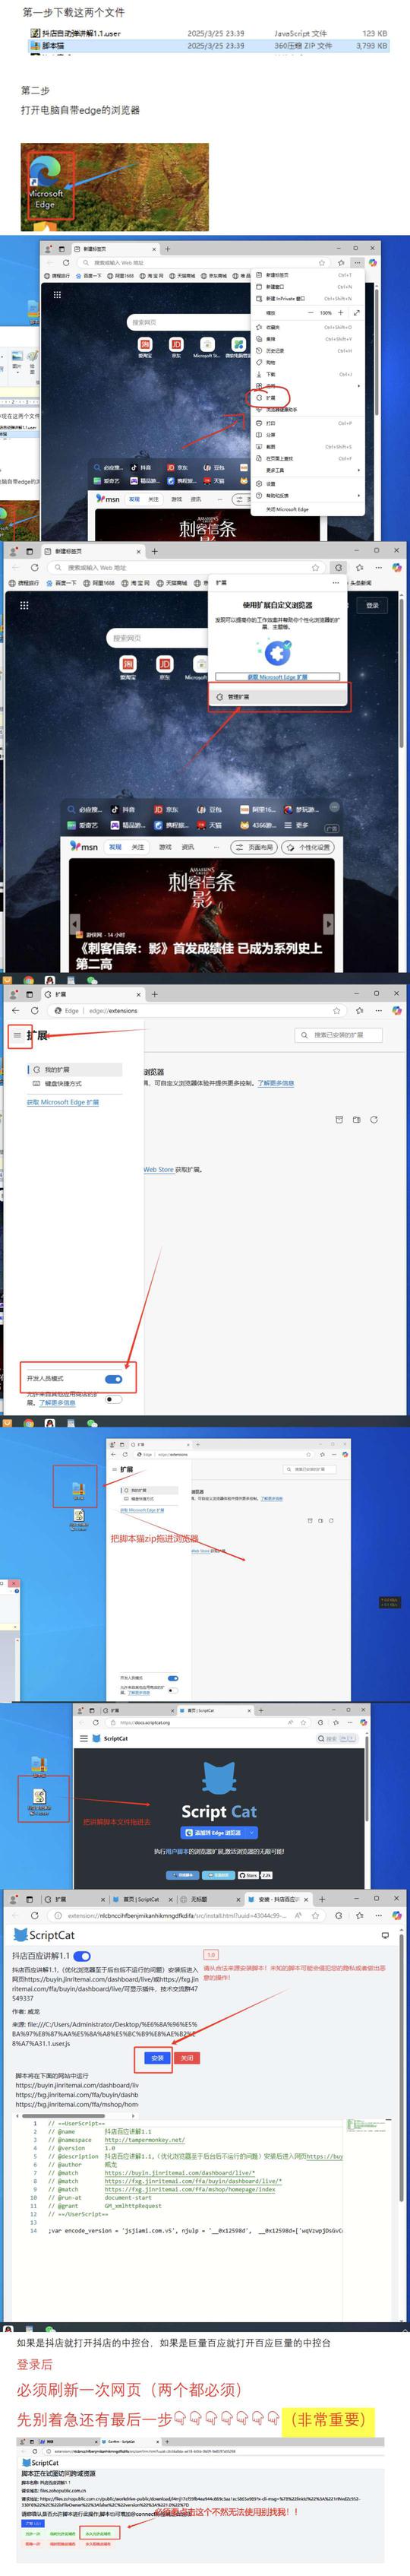Open the Microsoft Edge desktop shortcut icon
Image resolution: width=410 pixels, height=2576 pixels.
[x=45, y=182]
